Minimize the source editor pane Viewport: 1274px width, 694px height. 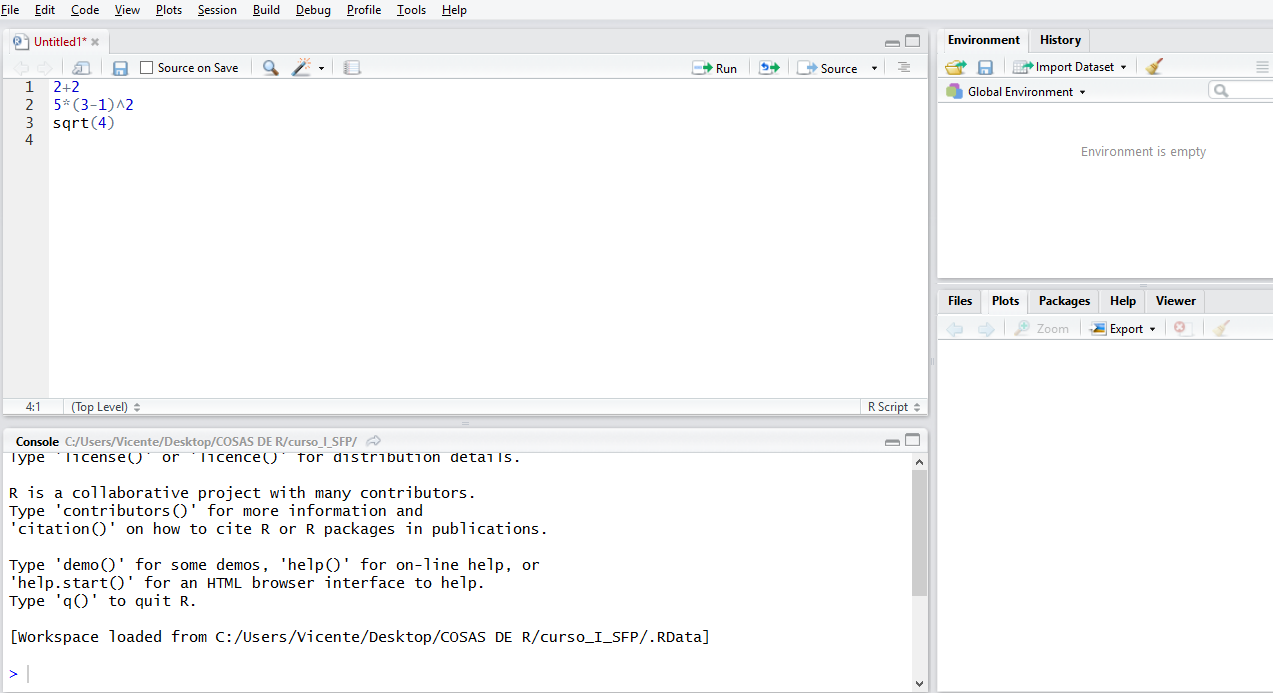point(892,42)
